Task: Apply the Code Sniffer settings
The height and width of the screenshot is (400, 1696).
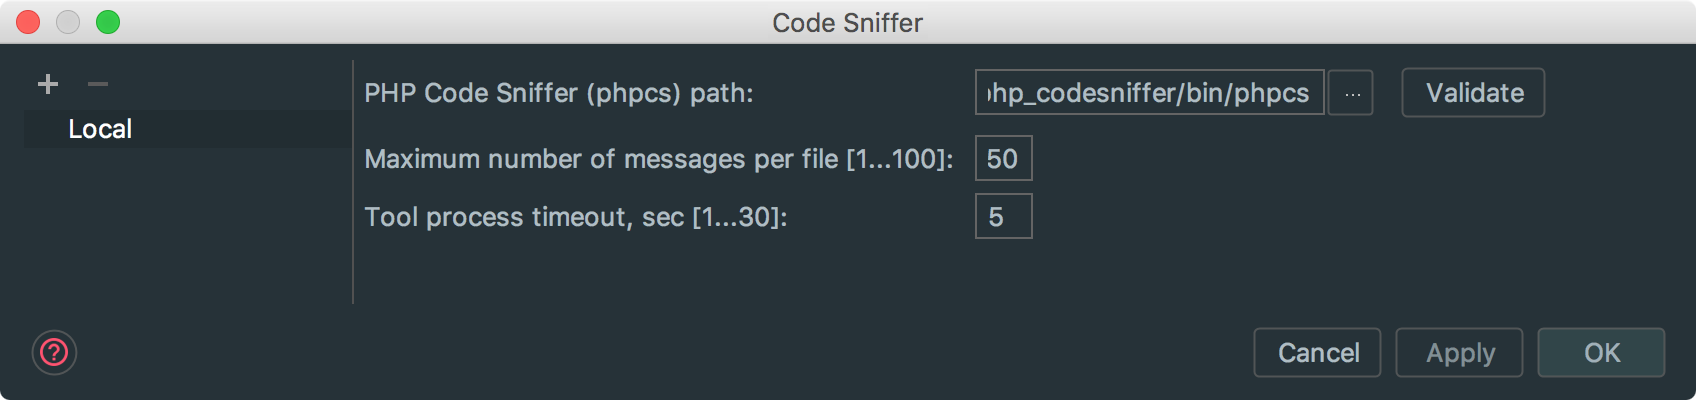Action: click(1459, 353)
